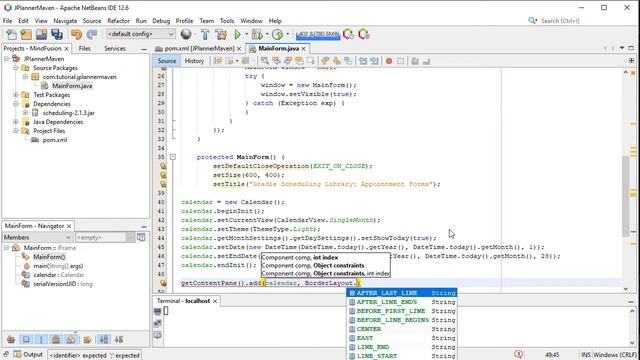Screen dimensions: 640x360
Task: Click the editor vertical scrollbar thumb
Action: [626, 196]
